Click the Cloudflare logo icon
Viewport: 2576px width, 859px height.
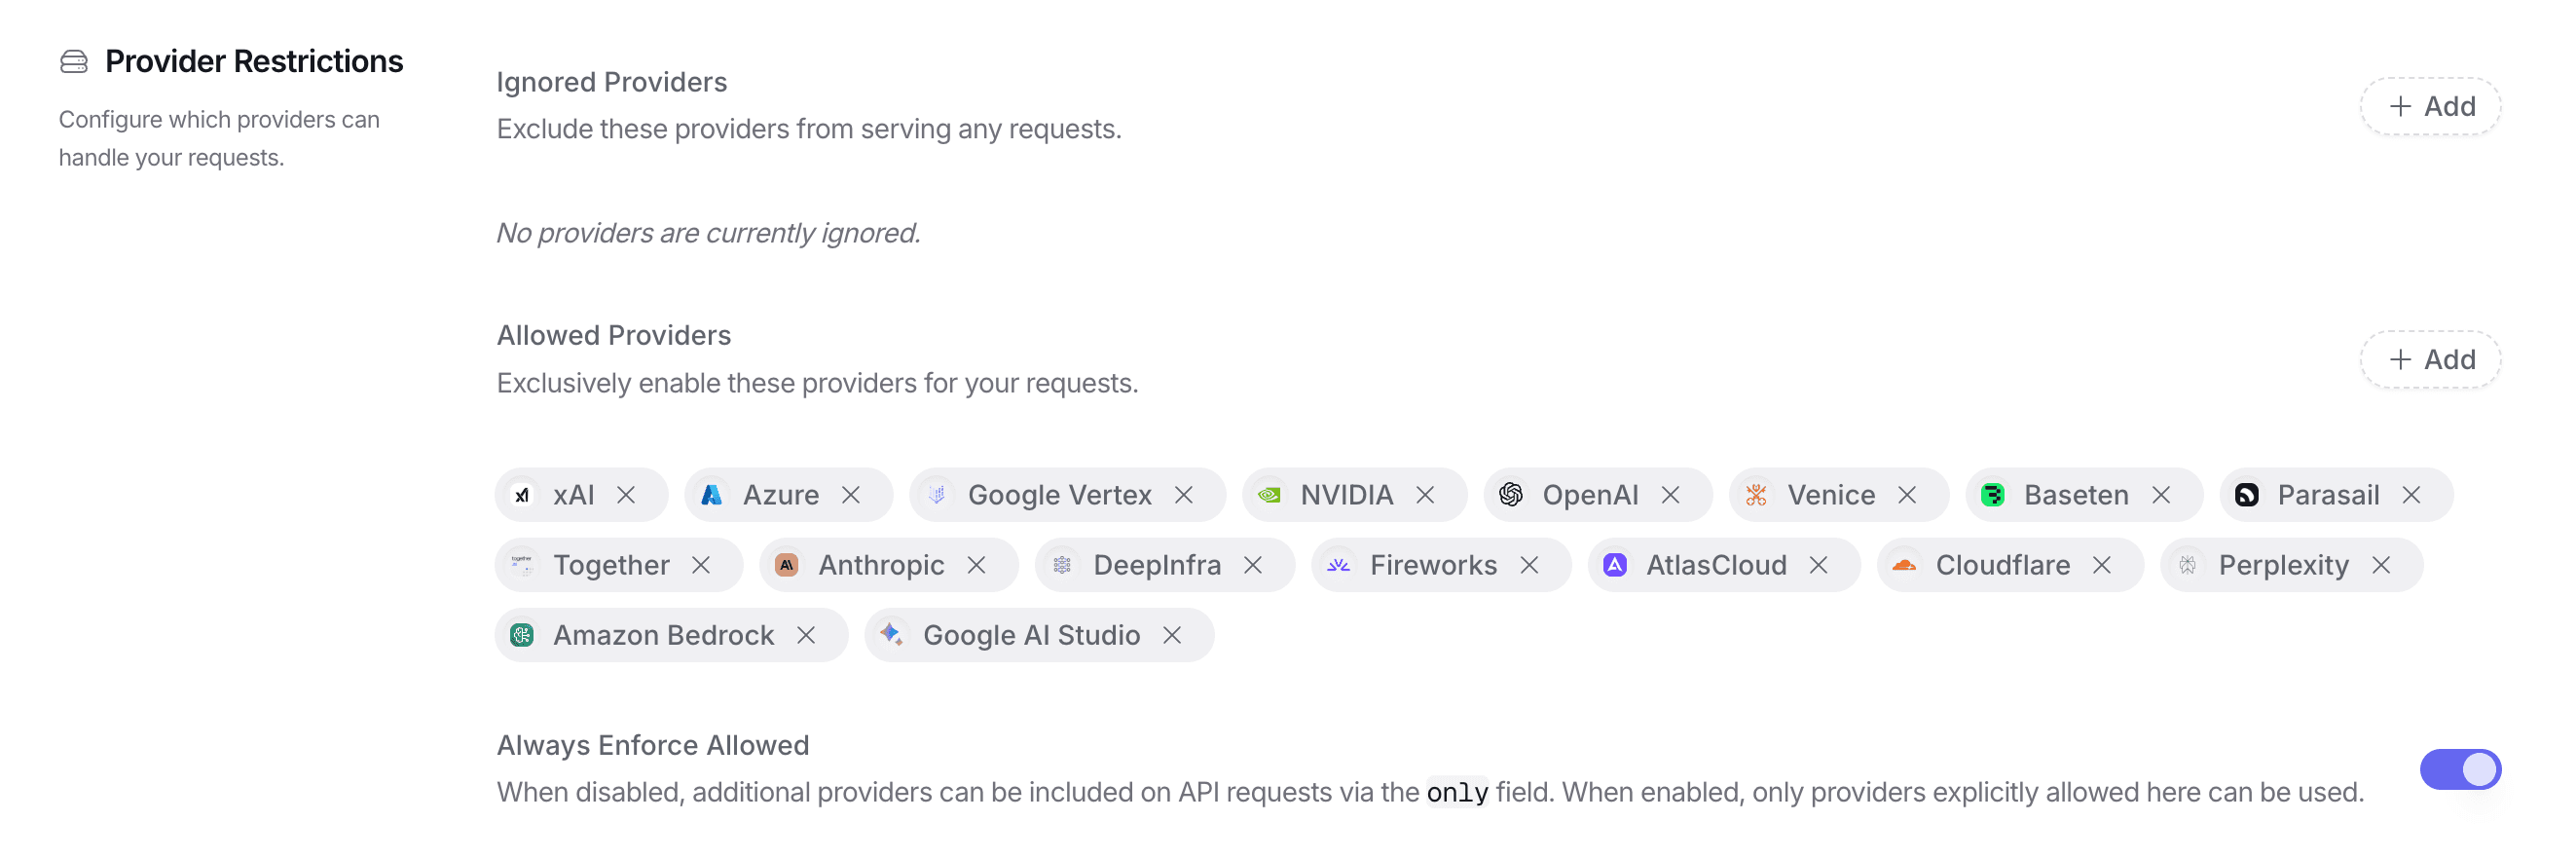pos(1904,565)
